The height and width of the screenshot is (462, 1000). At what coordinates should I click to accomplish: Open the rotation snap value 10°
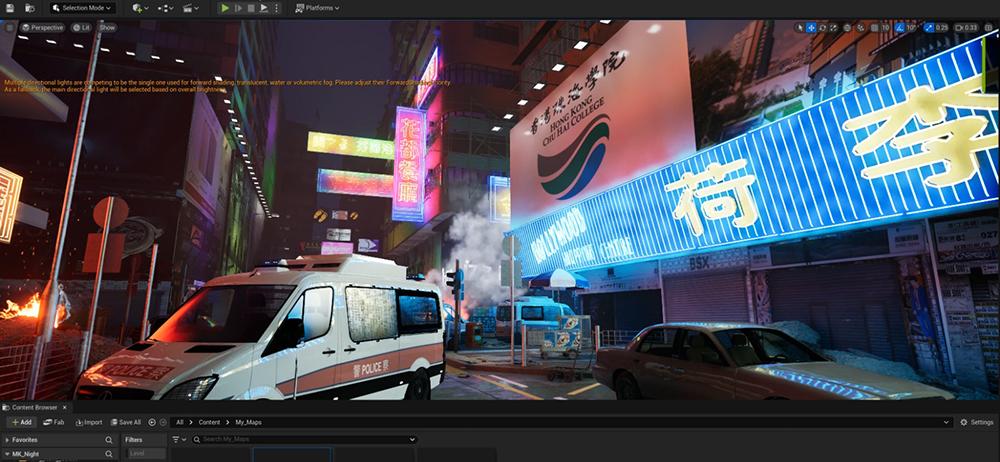pyautogui.click(x=911, y=27)
